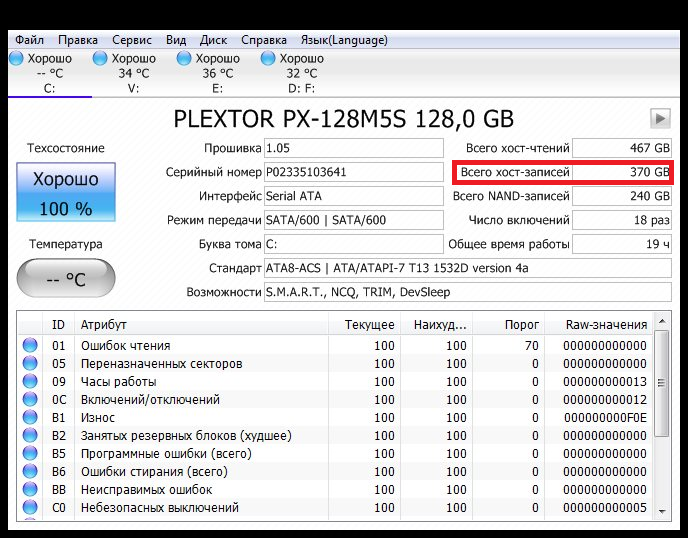Click the Порог column header
The width and height of the screenshot is (688, 538).
click(x=509, y=325)
